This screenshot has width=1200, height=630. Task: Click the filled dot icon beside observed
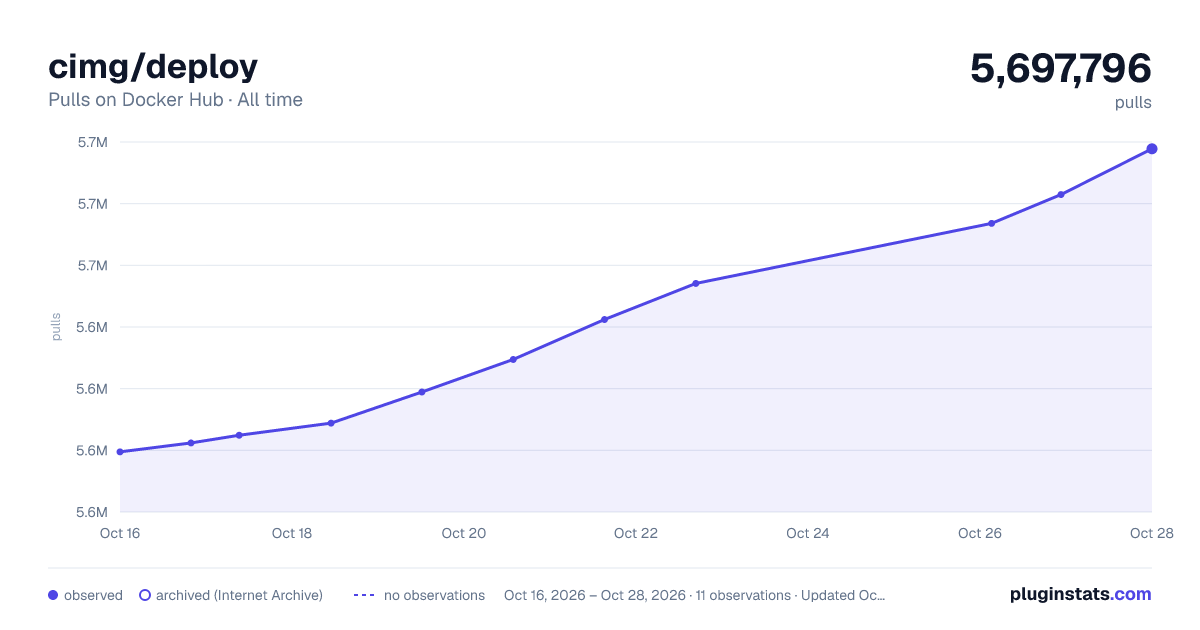pyautogui.click(x=53, y=595)
